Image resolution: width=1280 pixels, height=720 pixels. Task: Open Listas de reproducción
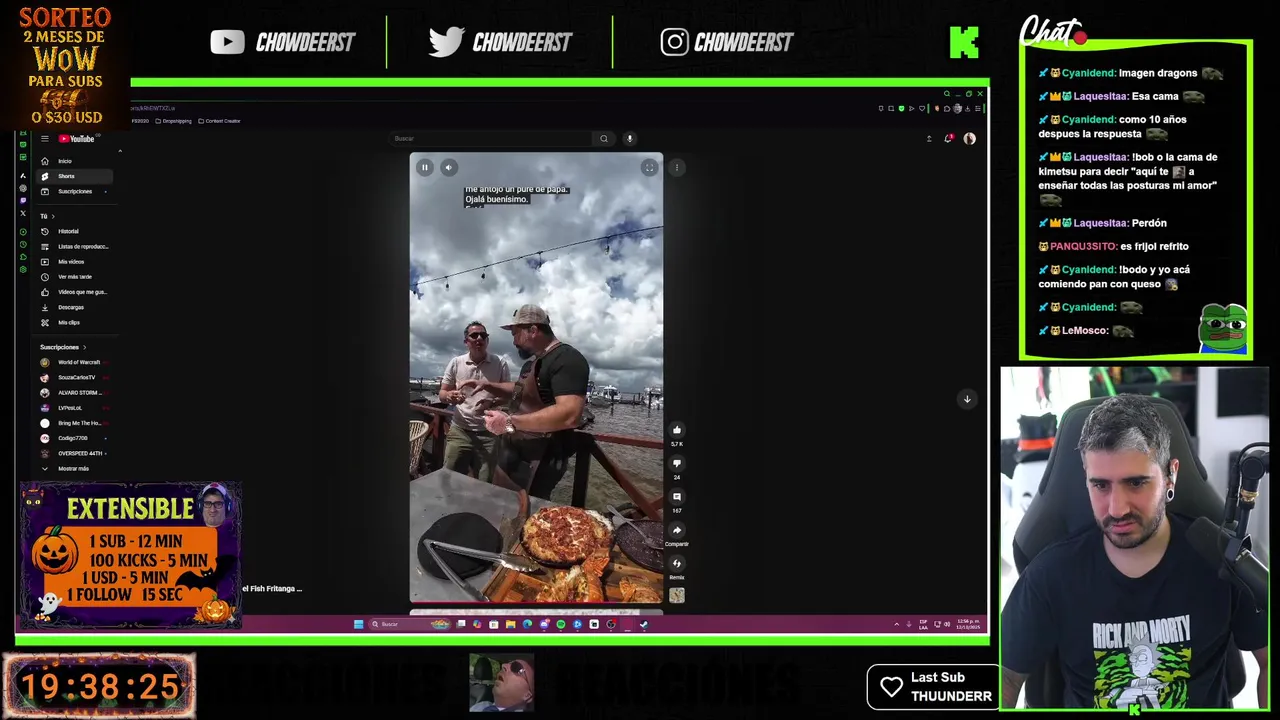(x=73, y=246)
